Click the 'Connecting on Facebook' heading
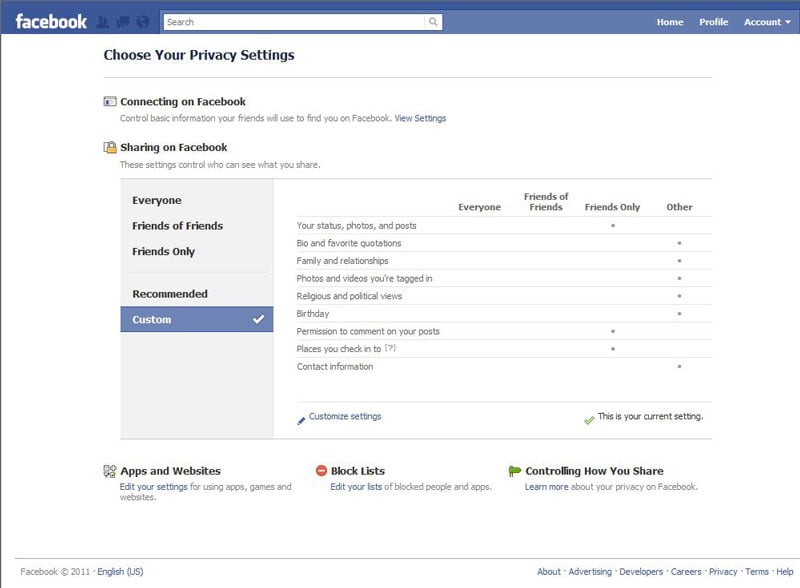 coord(183,102)
